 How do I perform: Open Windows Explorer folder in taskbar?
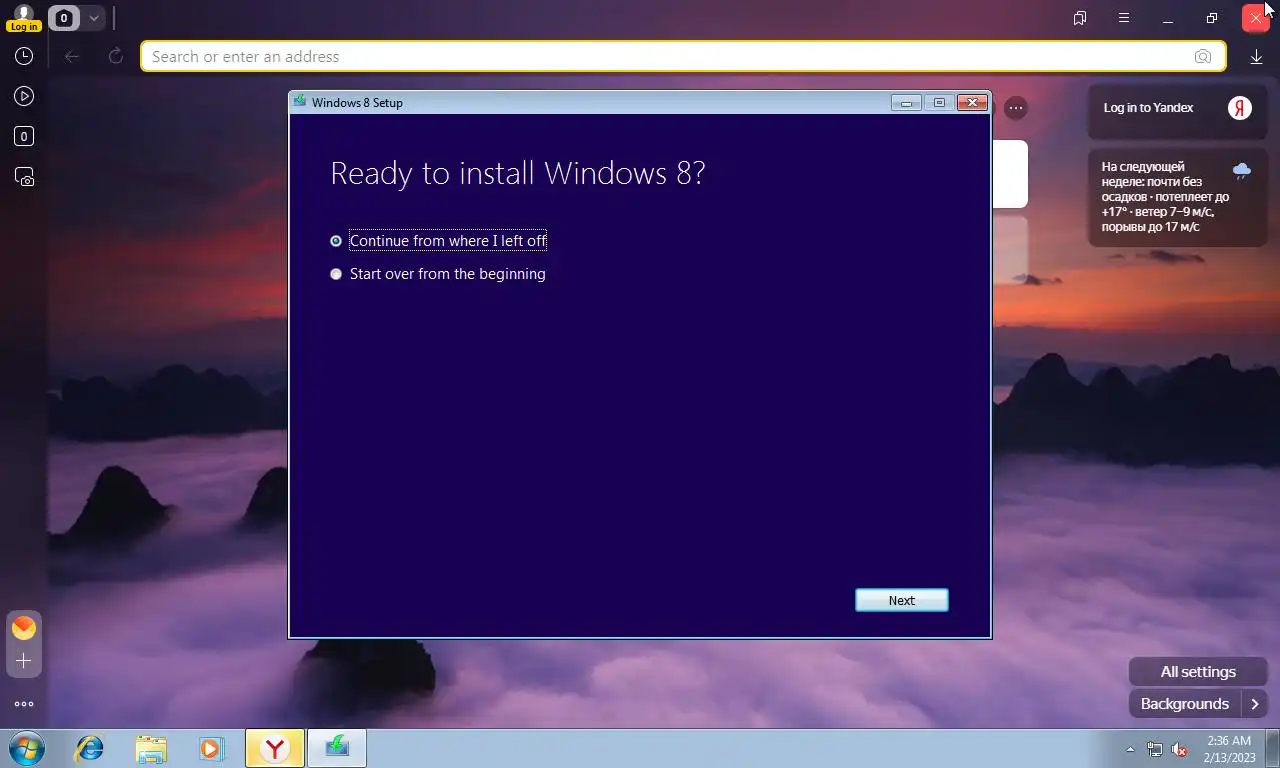pyautogui.click(x=151, y=748)
